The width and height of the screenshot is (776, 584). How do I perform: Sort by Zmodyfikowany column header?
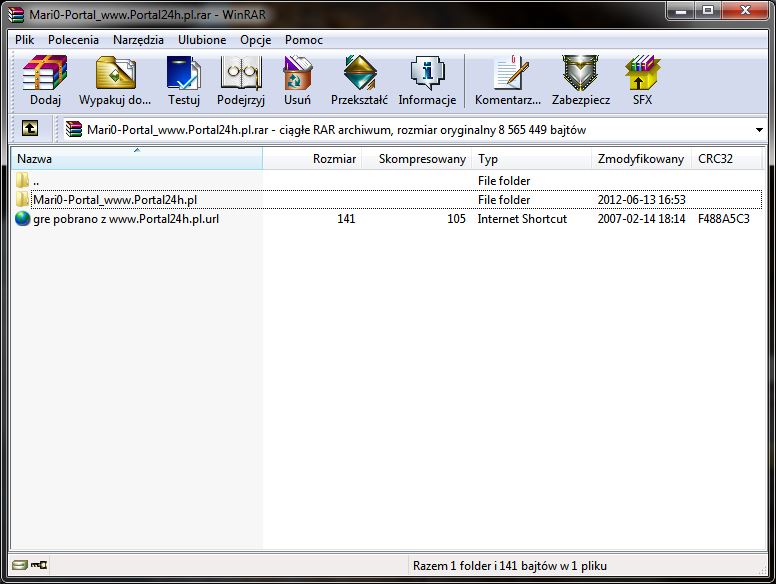(641, 159)
